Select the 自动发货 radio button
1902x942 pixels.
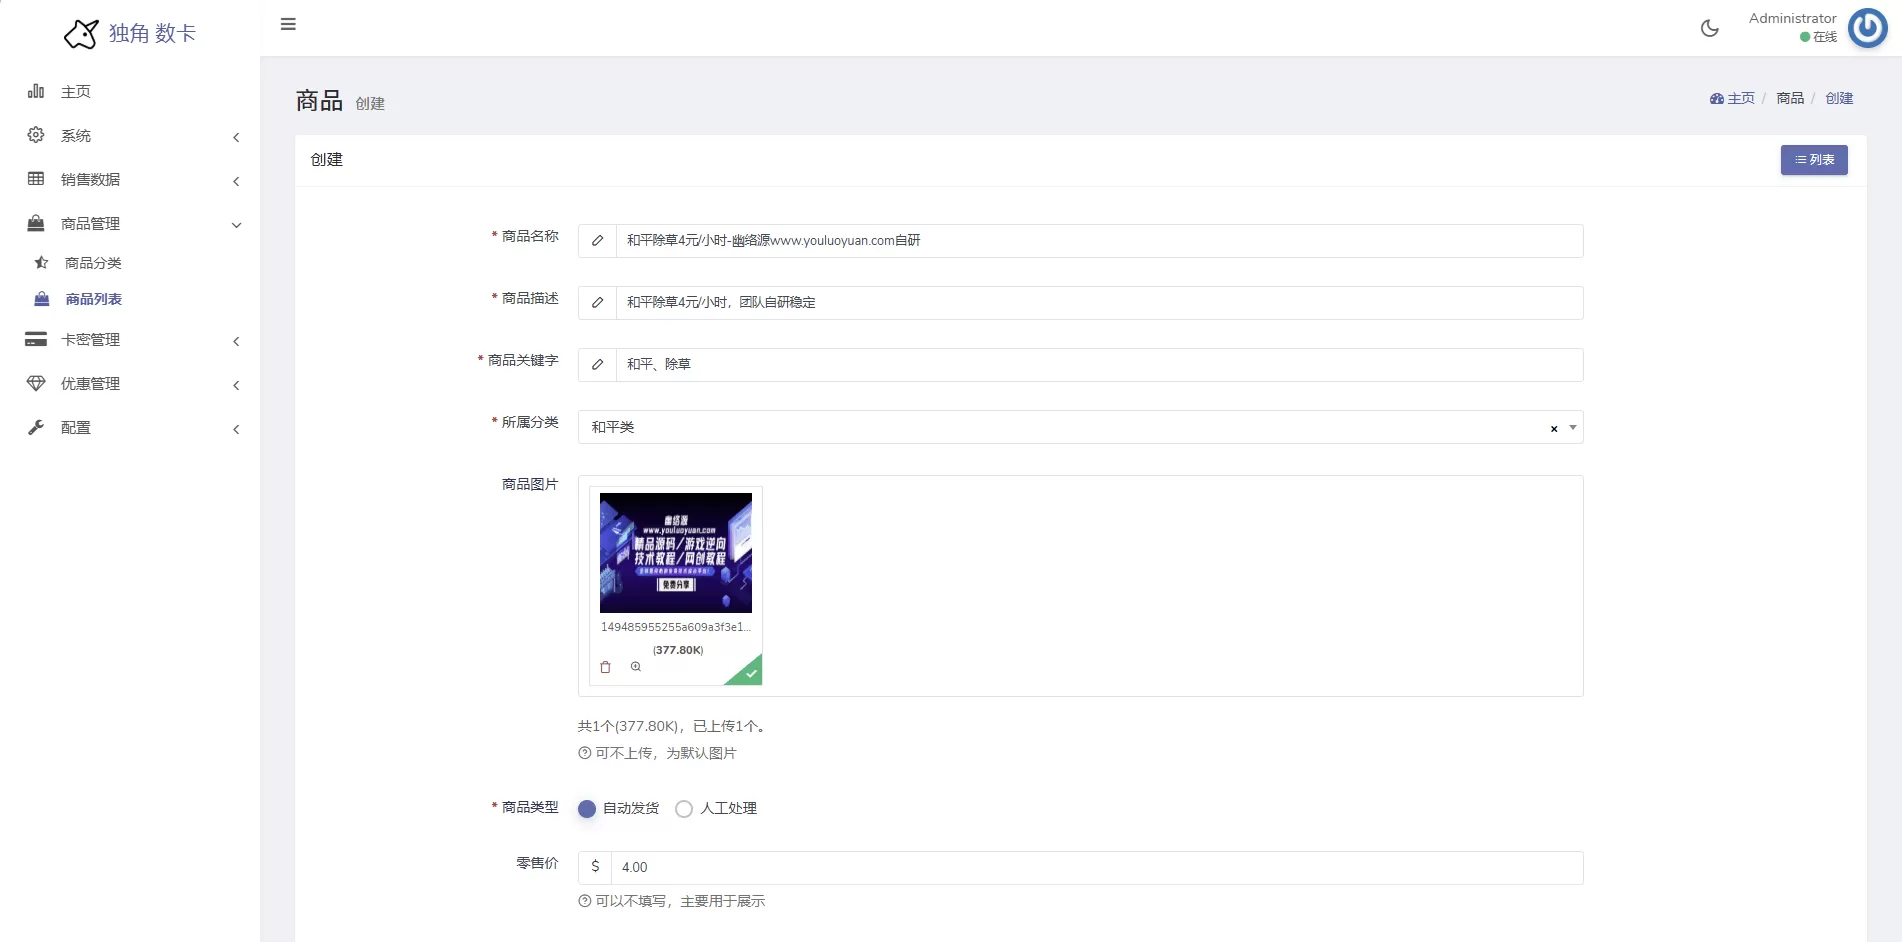point(587,809)
